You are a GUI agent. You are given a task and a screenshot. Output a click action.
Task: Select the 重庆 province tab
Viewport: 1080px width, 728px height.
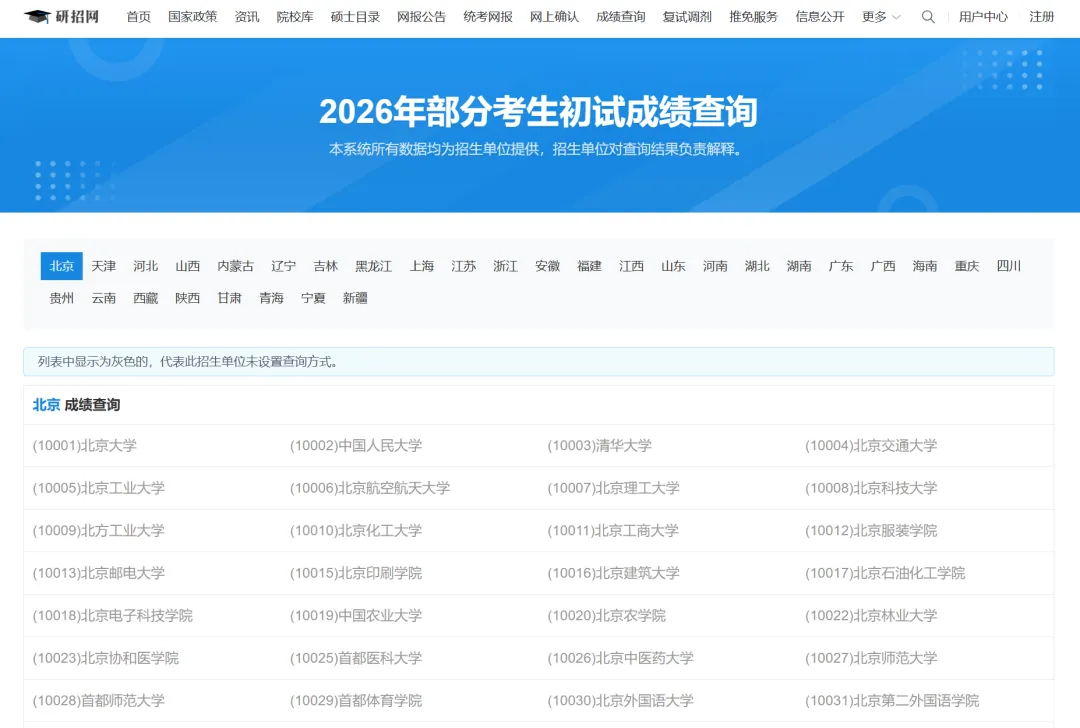click(x=966, y=266)
